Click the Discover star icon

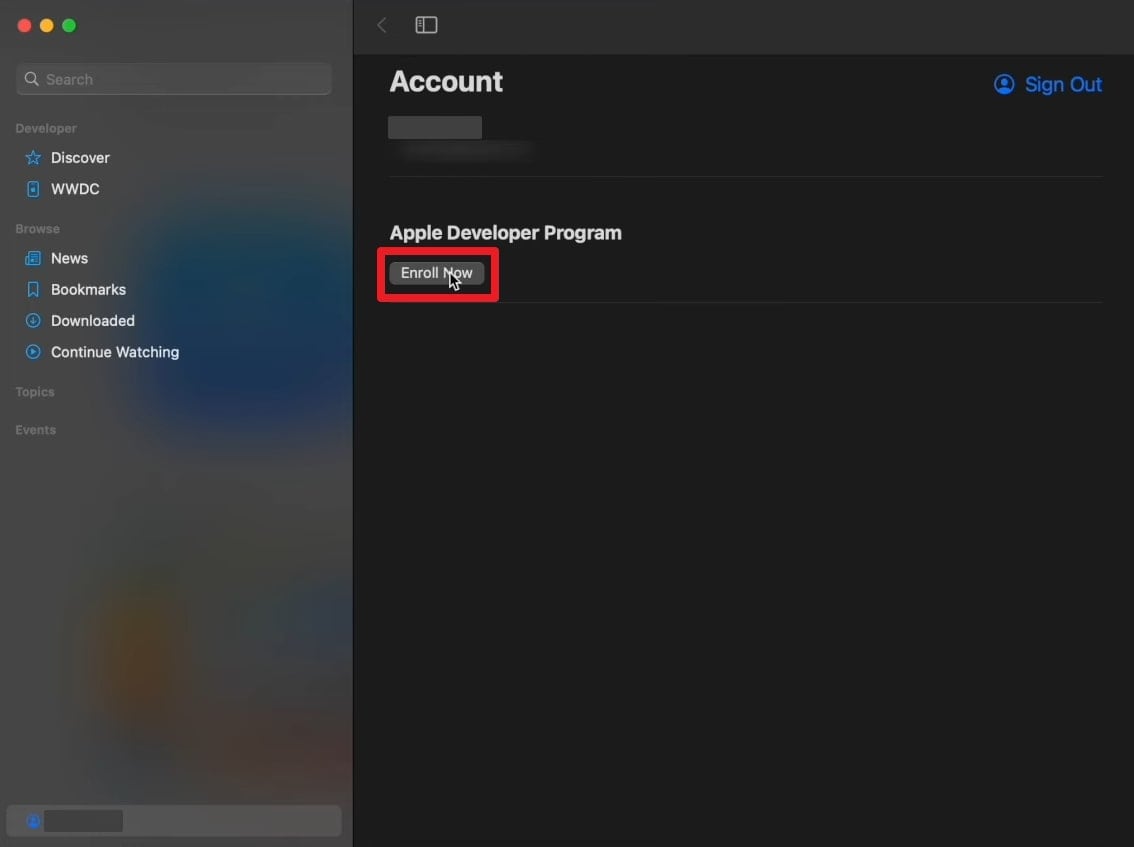[33, 158]
